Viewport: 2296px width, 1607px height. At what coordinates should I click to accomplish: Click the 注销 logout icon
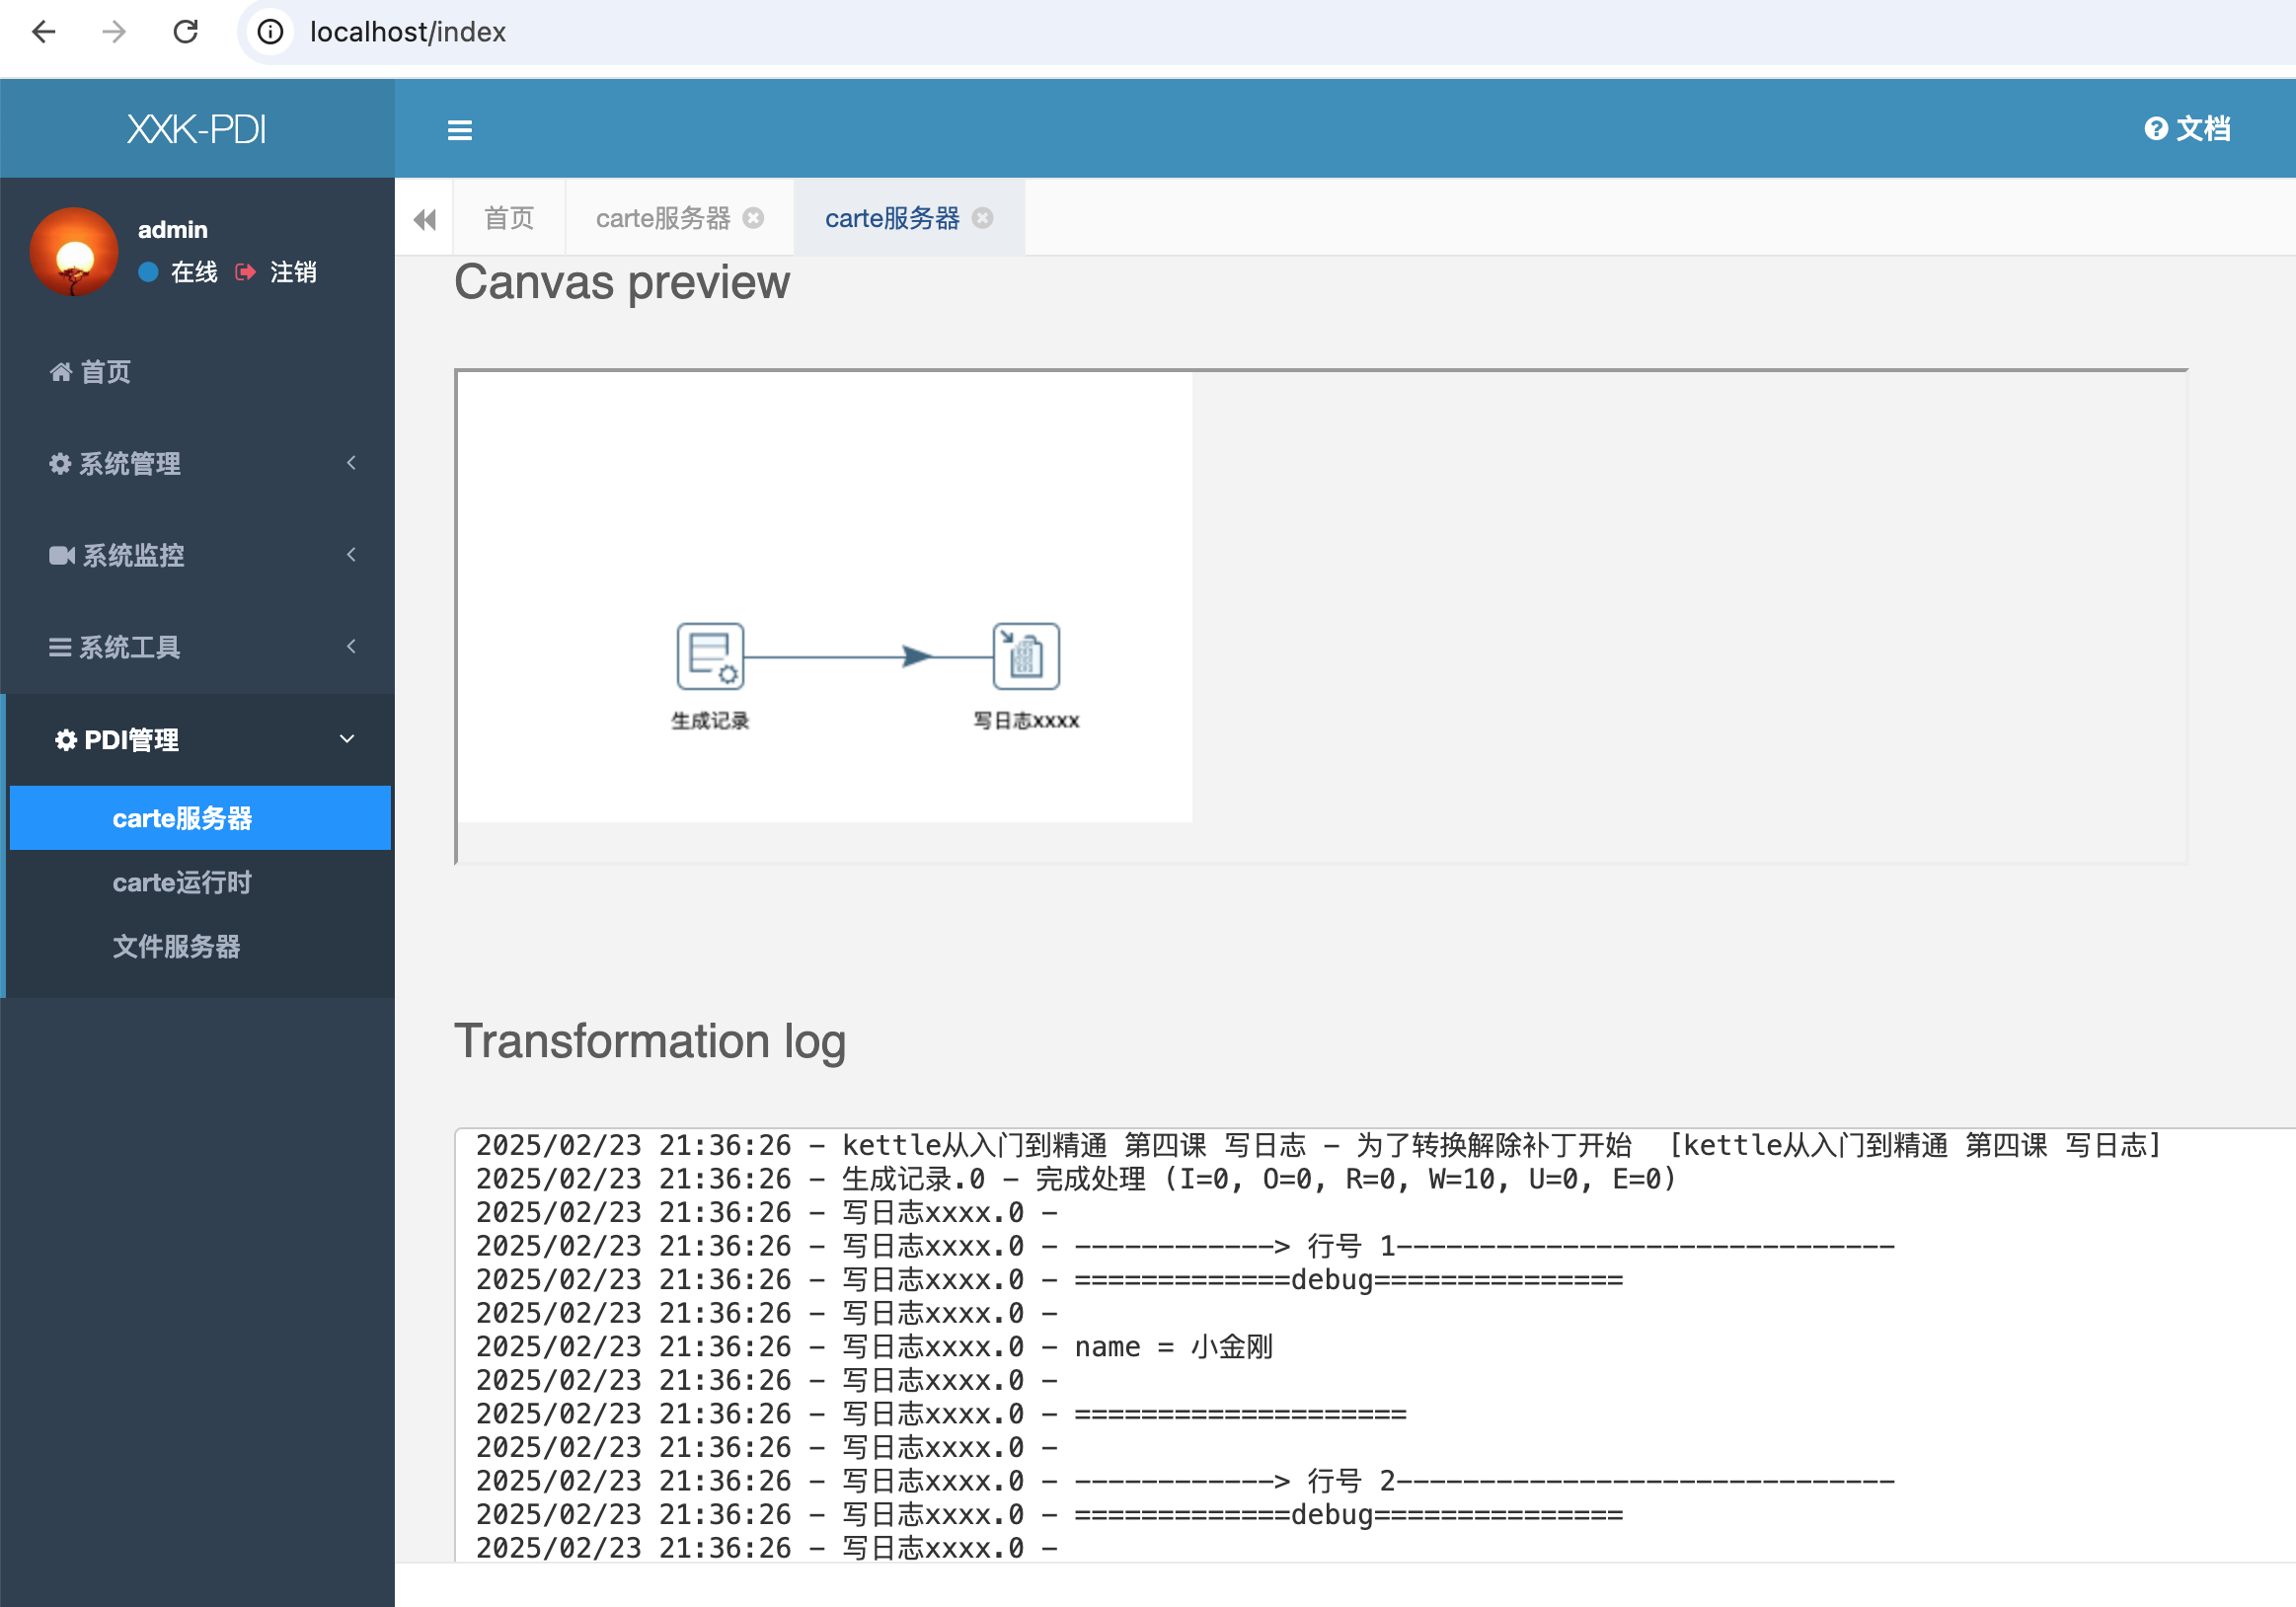(x=245, y=272)
